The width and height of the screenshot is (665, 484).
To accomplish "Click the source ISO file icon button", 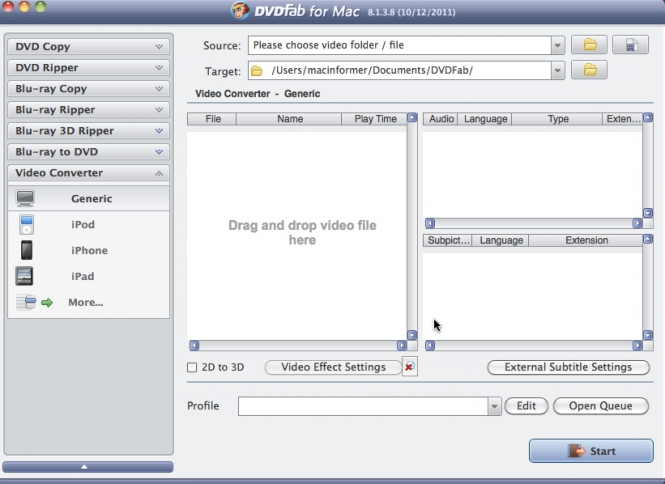I will 630,45.
